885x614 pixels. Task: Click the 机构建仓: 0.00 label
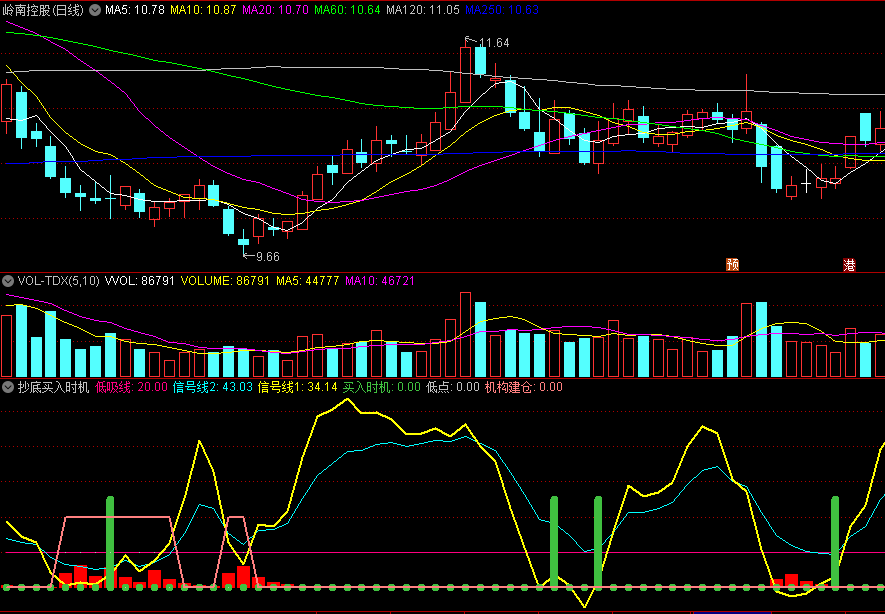524,387
